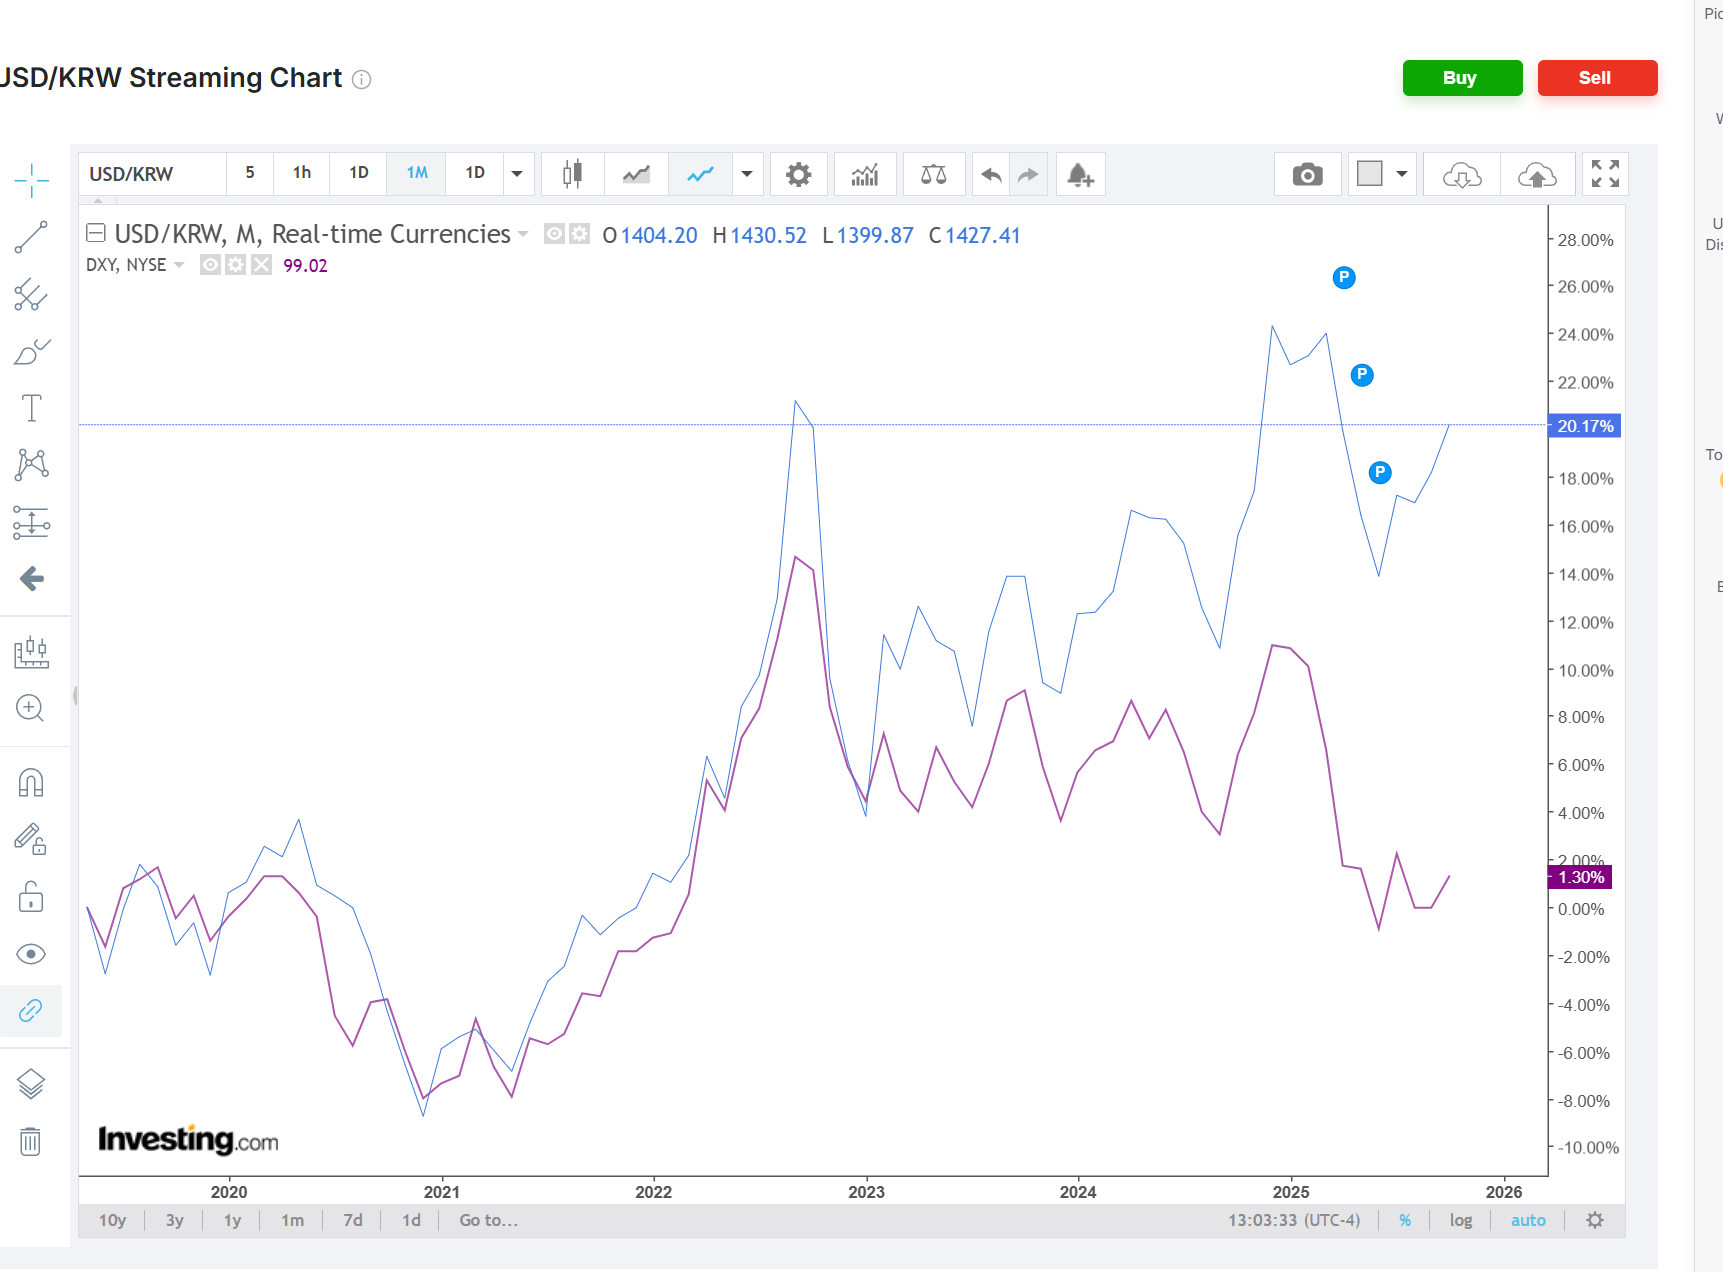Expand the DXY, NYSE legend dropdown
This screenshot has width=1723, height=1272.
tap(179, 265)
